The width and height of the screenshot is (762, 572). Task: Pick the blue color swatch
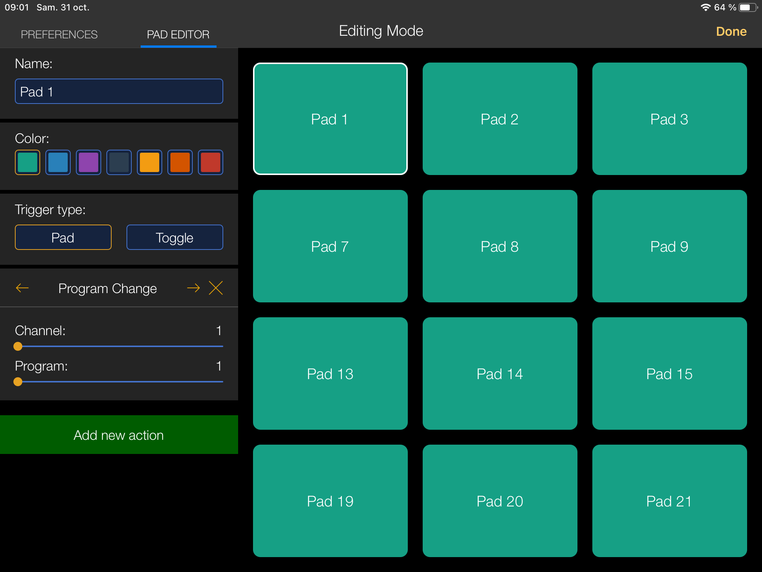click(x=58, y=162)
